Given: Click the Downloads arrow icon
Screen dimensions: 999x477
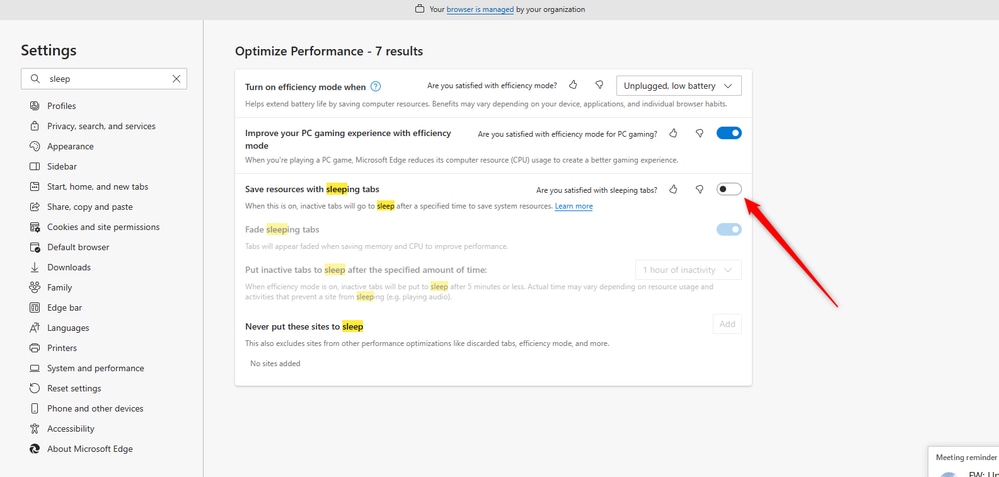Looking at the screenshot, I should 34,267.
